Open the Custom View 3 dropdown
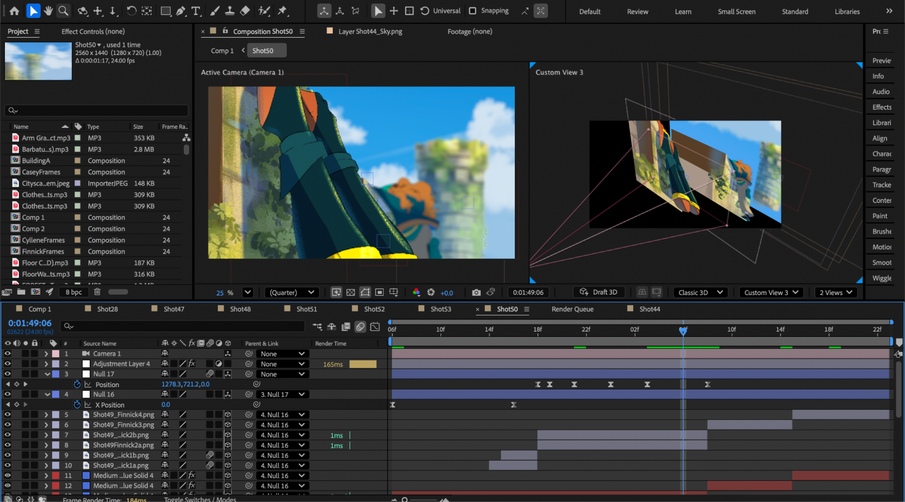905x502 pixels. click(771, 293)
